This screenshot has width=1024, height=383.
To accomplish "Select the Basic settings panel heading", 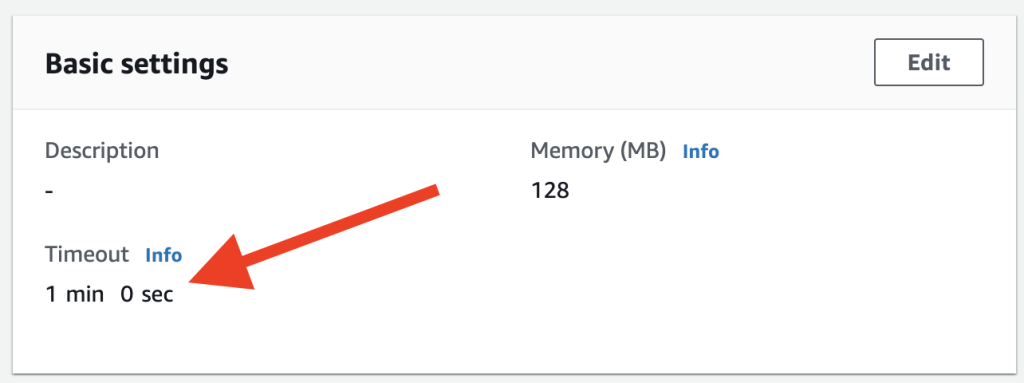I will point(136,64).
